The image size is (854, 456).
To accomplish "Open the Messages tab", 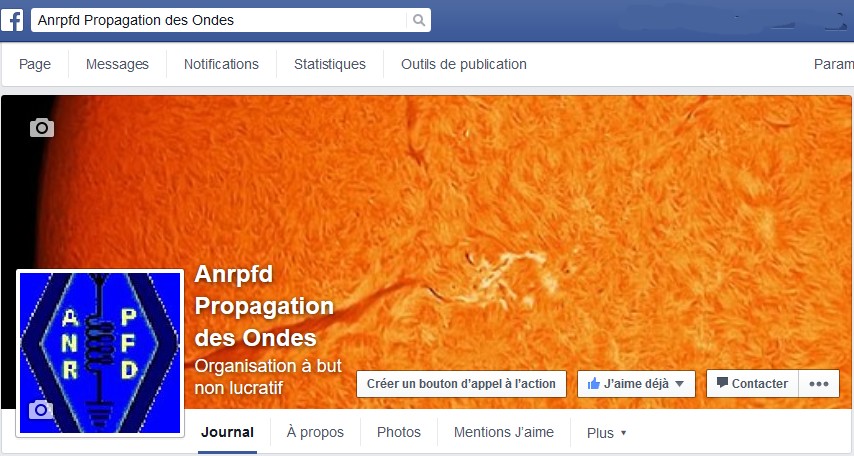I will point(117,64).
